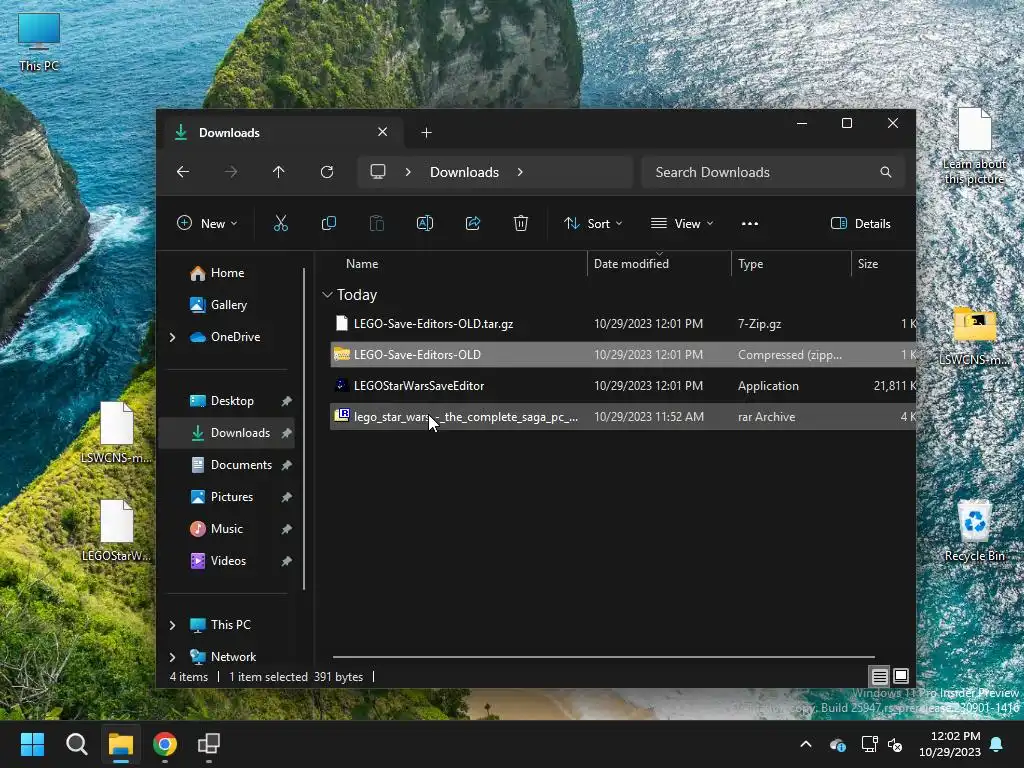Viewport: 1024px width, 768px height.
Task: Refresh the Downloads folder
Action: (327, 172)
